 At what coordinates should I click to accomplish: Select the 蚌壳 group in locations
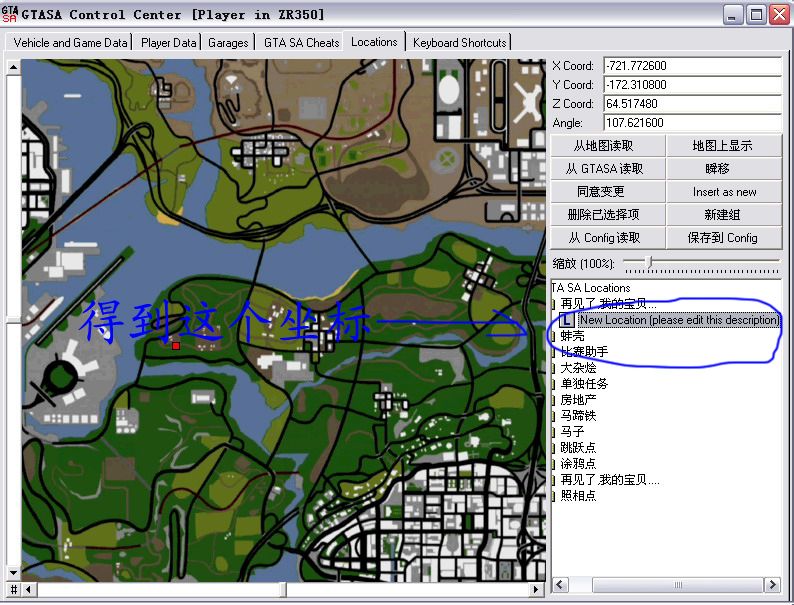572,336
